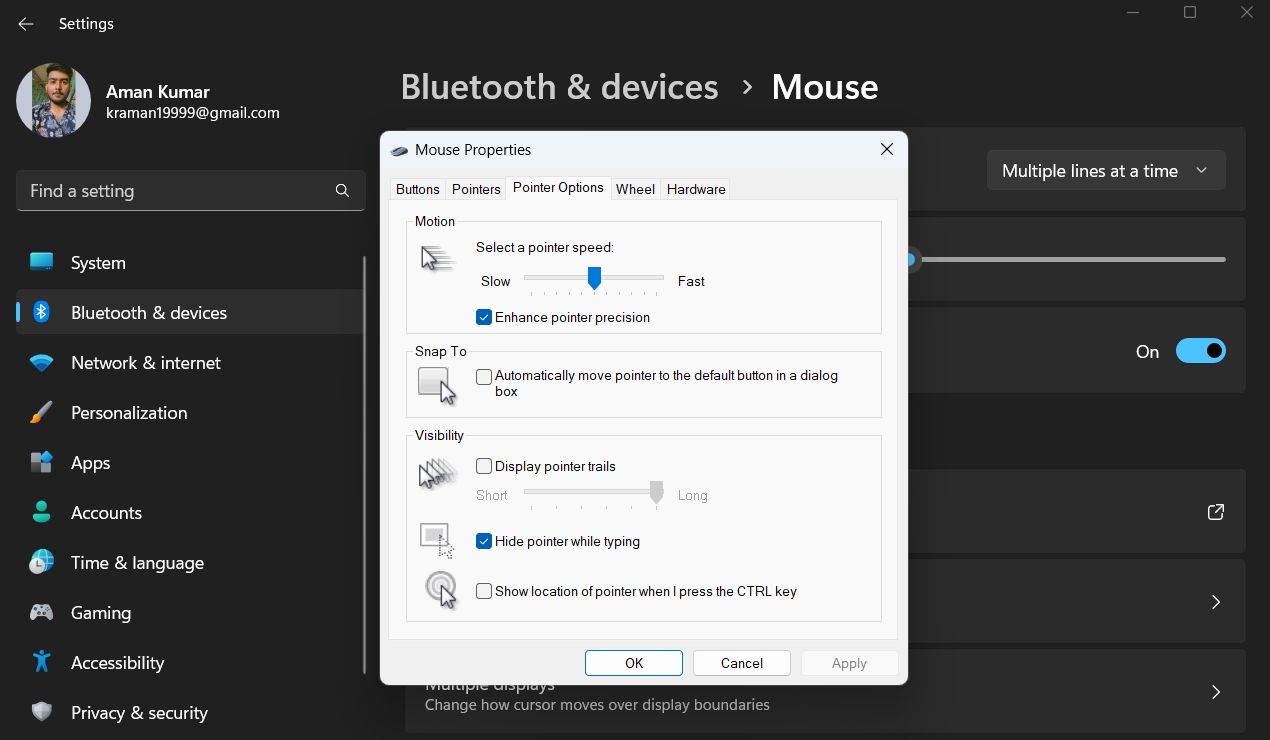This screenshot has width=1270, height=740.
Task: Uncheck Hide pointer while typing
Action: pyautogui.click(x=484, y=541)
